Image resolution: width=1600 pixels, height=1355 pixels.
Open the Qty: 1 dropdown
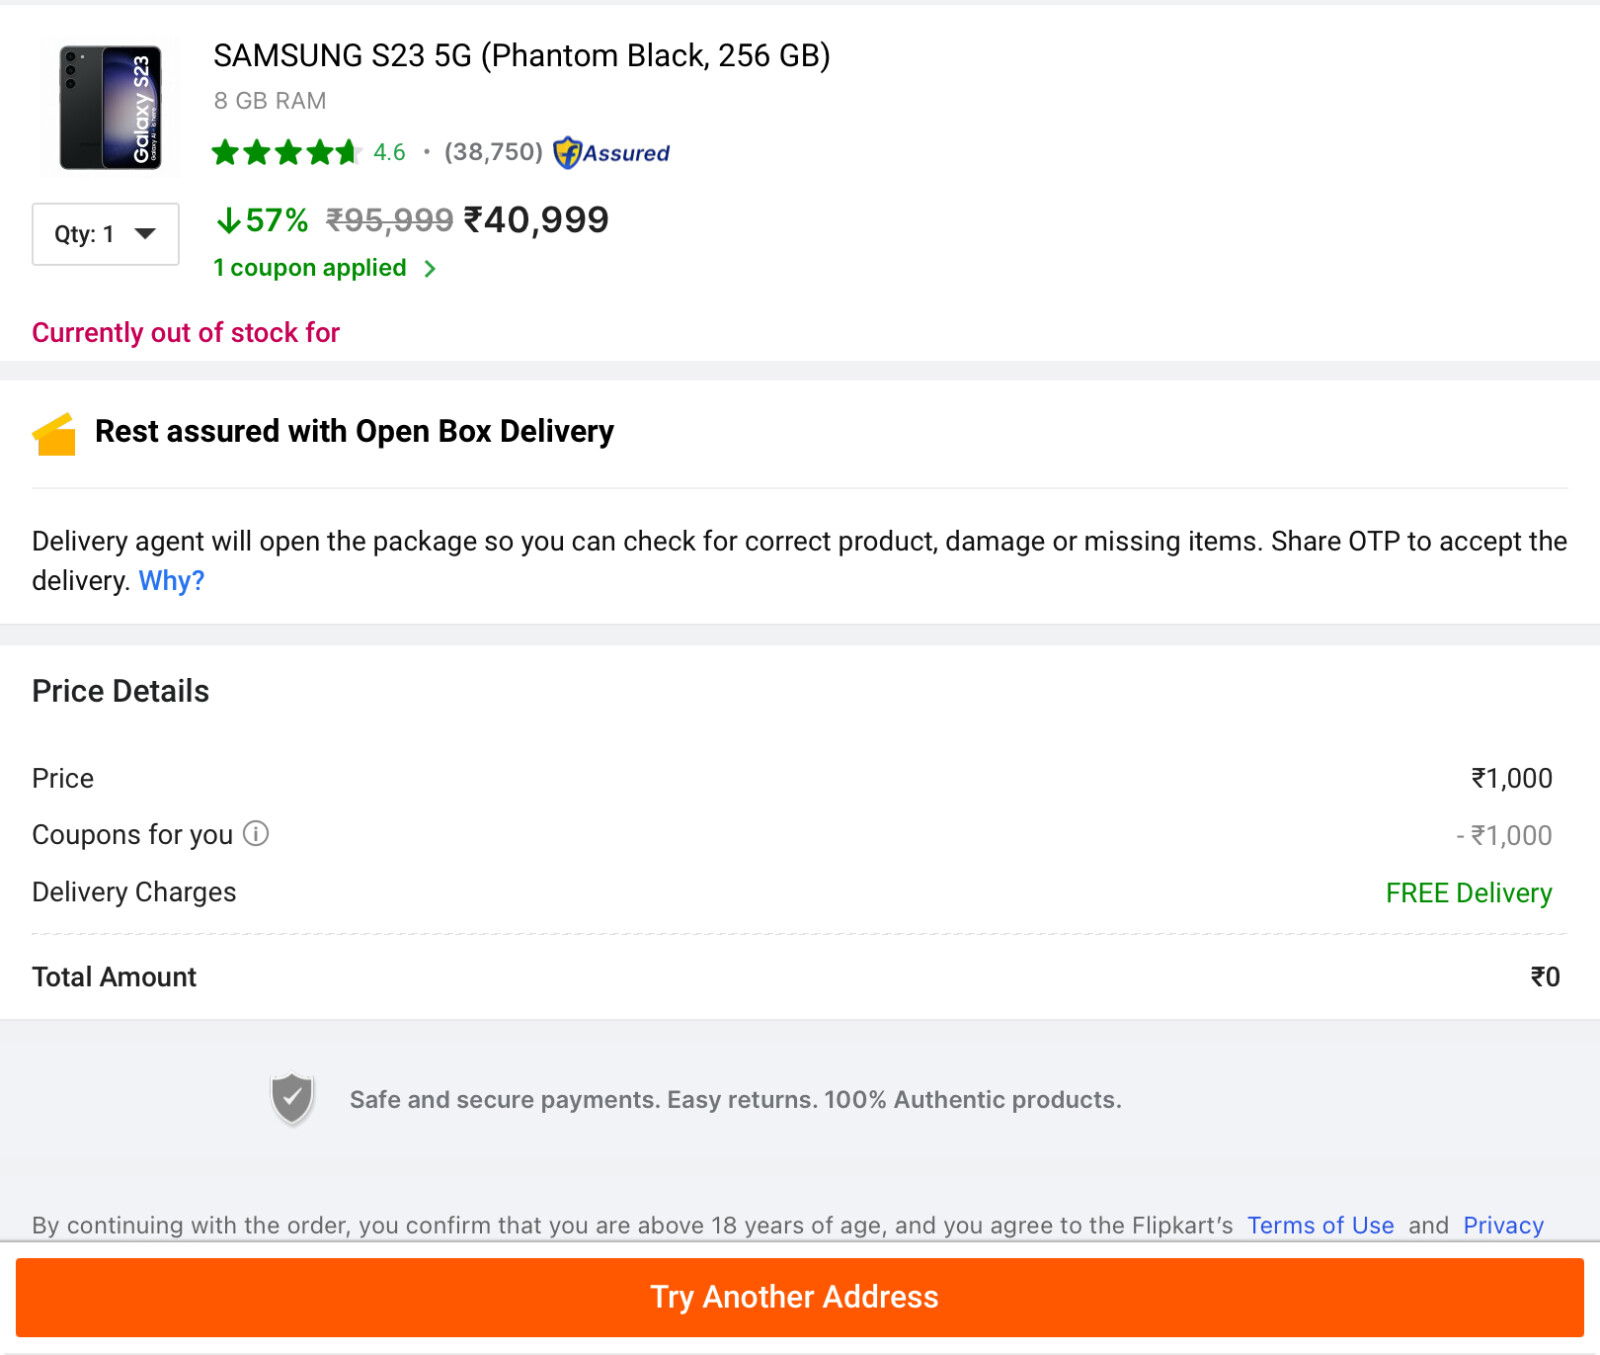[x=105, y=234]
